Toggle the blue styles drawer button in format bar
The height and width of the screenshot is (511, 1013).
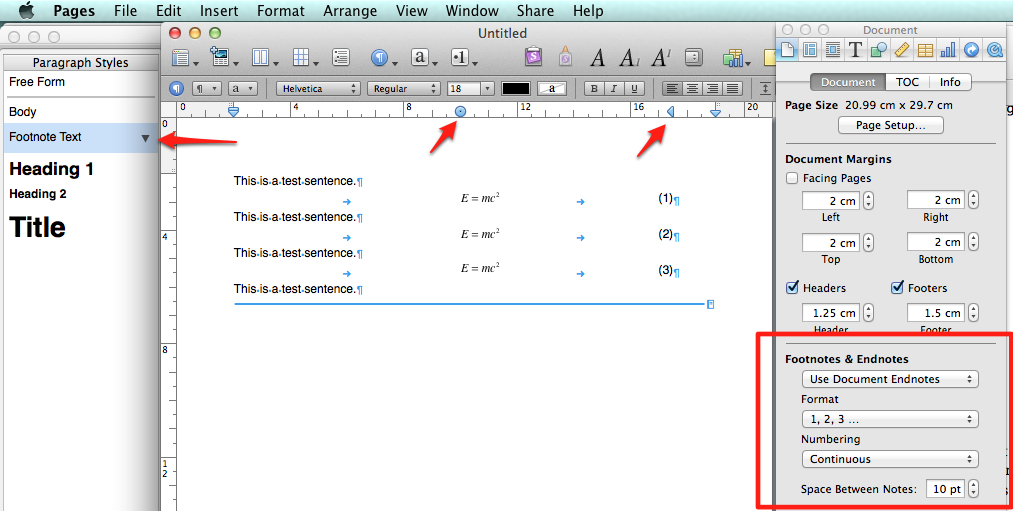[176, 89]
